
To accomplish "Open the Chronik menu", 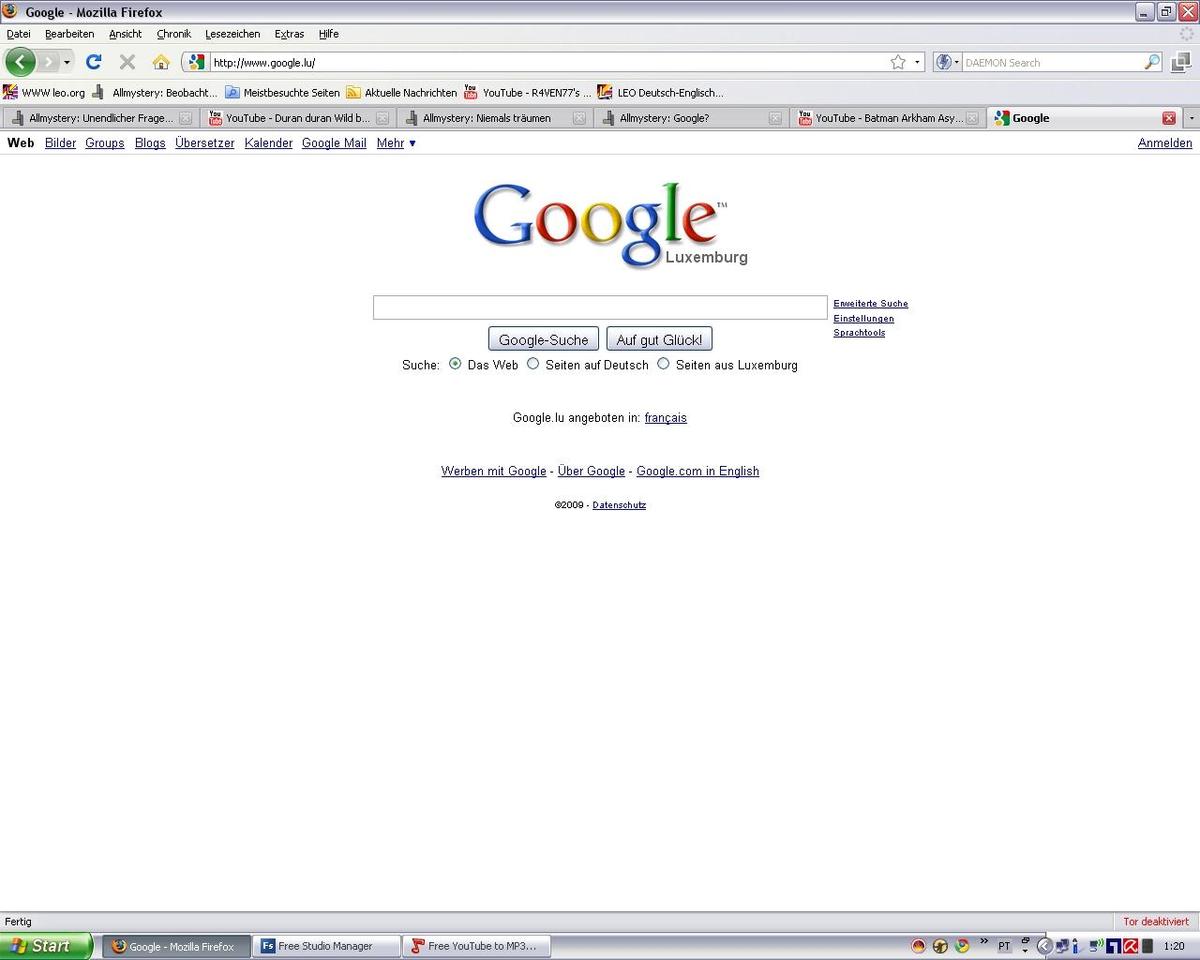I will 173,34.
